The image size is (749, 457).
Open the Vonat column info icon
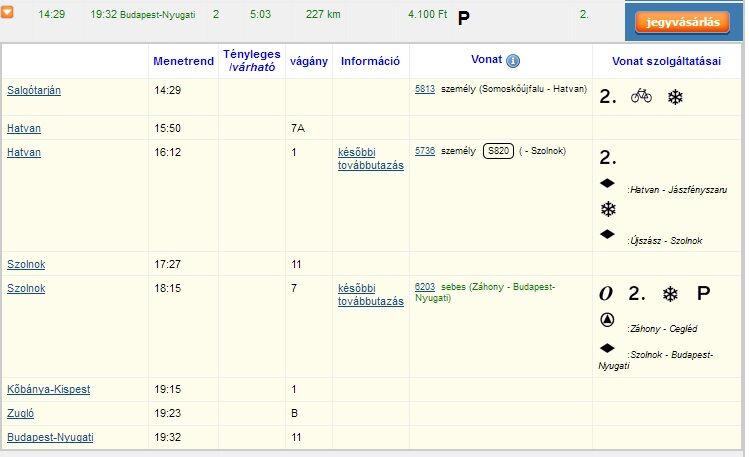point(513,61)
